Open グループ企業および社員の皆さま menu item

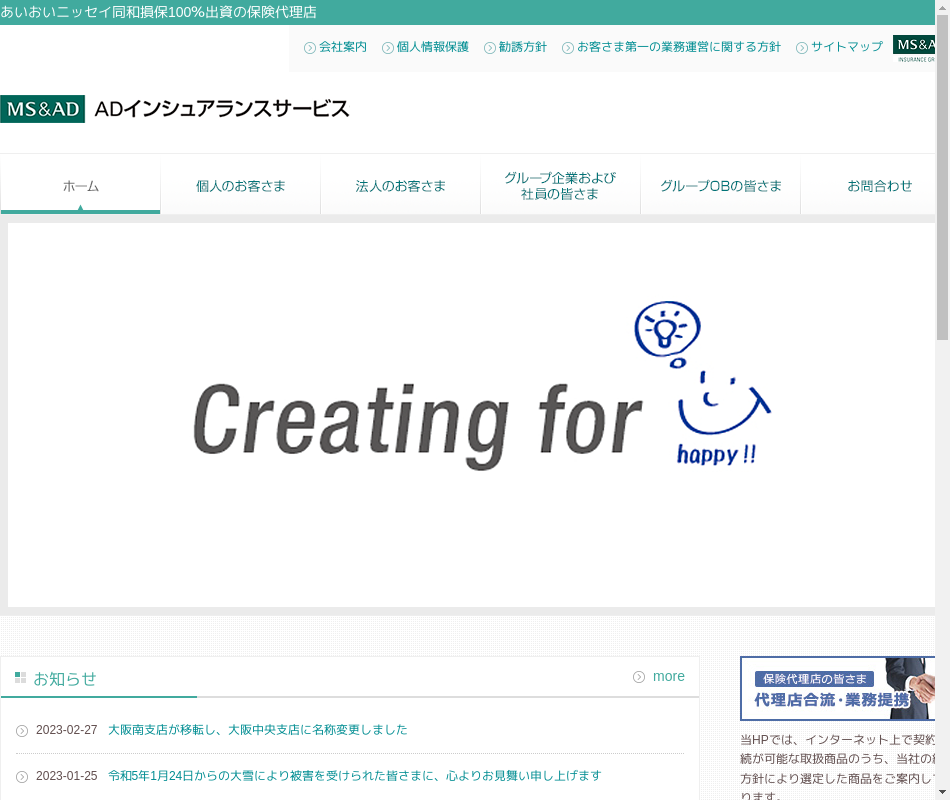(560, 186)
